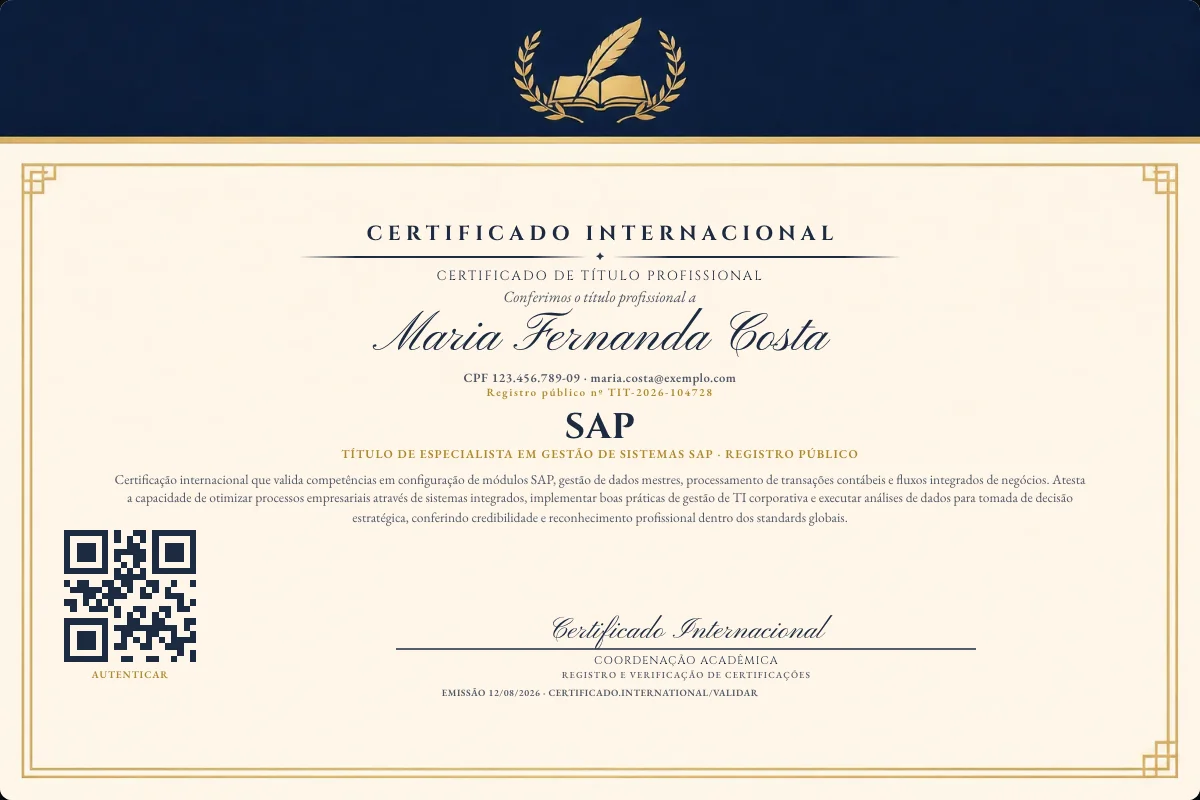Click the certification description paragraph
The height and width of the screenshot is (800, 1200).
[600, 499]
